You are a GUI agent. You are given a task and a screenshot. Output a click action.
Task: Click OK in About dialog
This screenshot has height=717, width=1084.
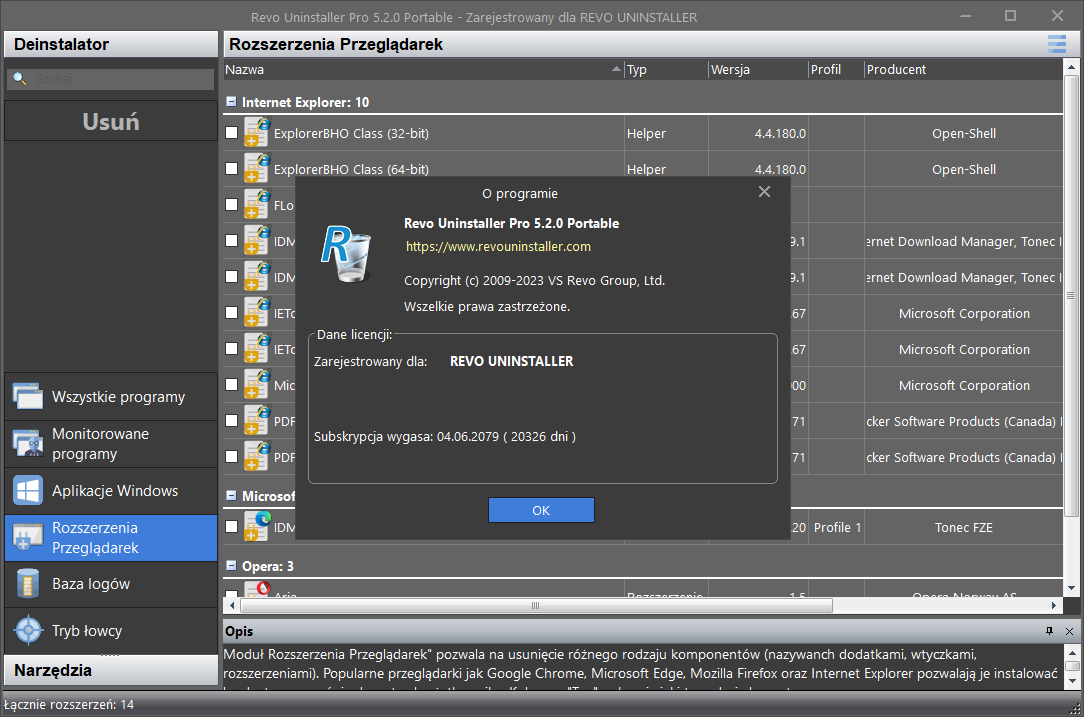click(x=541, y=510)
